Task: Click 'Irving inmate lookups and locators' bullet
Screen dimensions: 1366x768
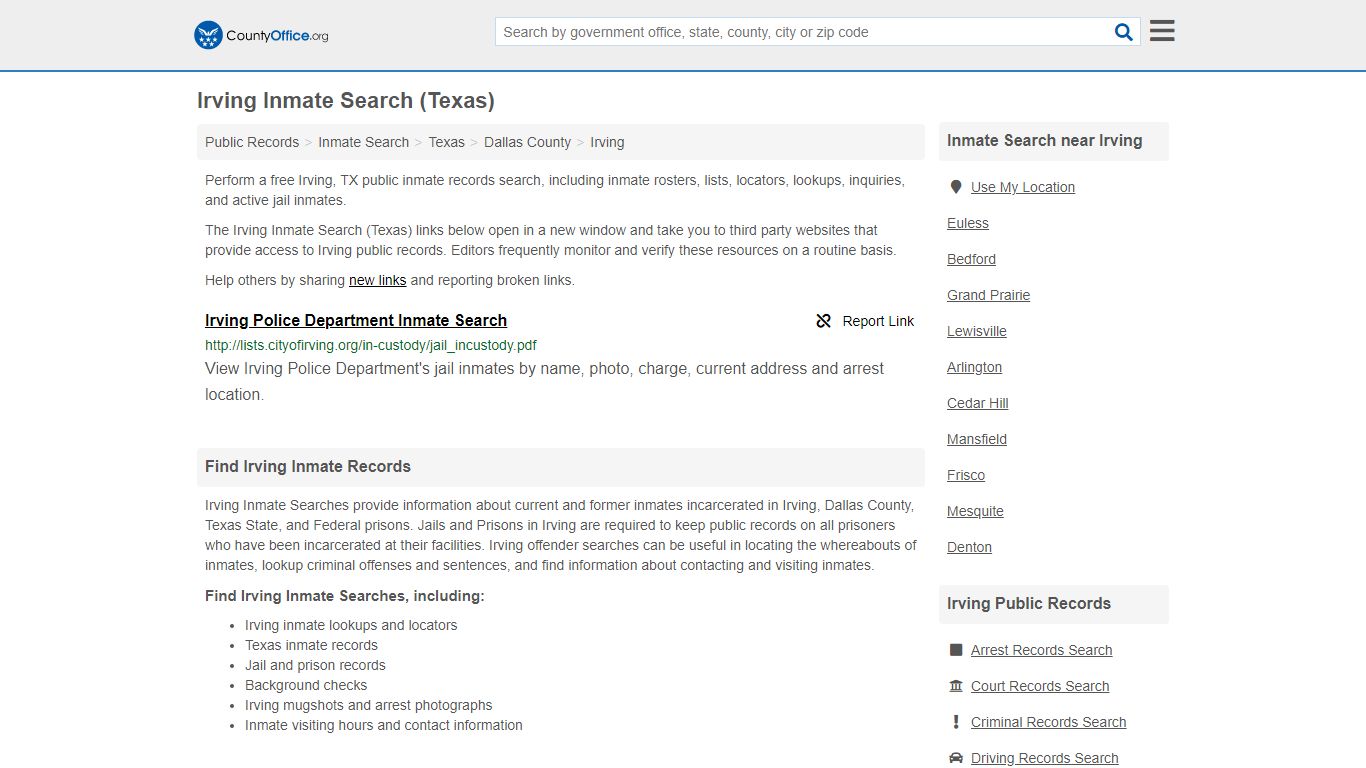Action: pos(351,625)
